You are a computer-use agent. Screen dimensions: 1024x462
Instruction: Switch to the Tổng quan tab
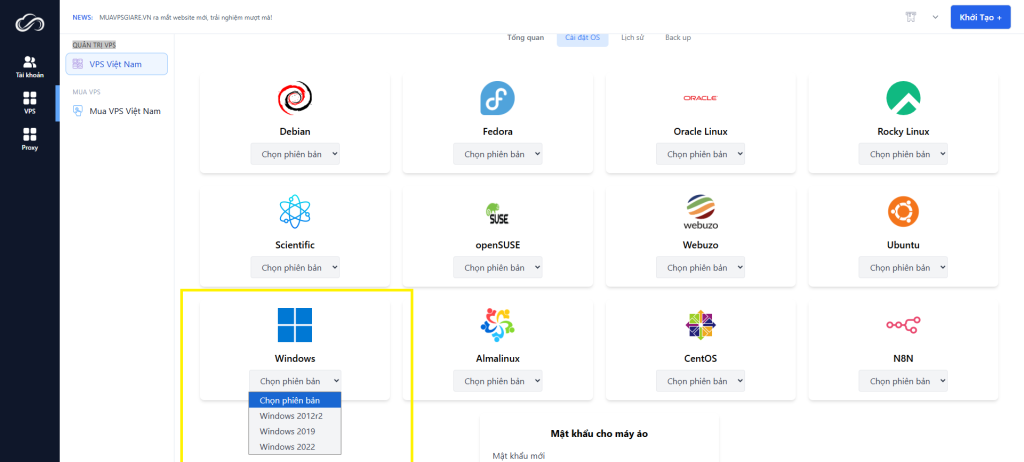[525, 38]
